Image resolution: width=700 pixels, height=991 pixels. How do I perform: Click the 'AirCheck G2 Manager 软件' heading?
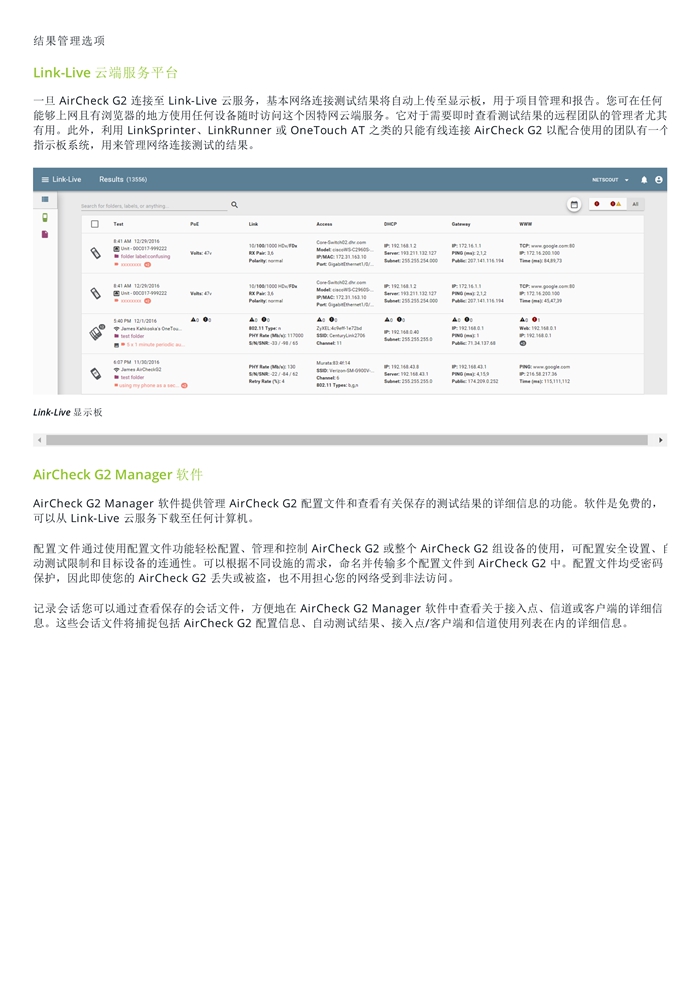(x=118, y=475)
